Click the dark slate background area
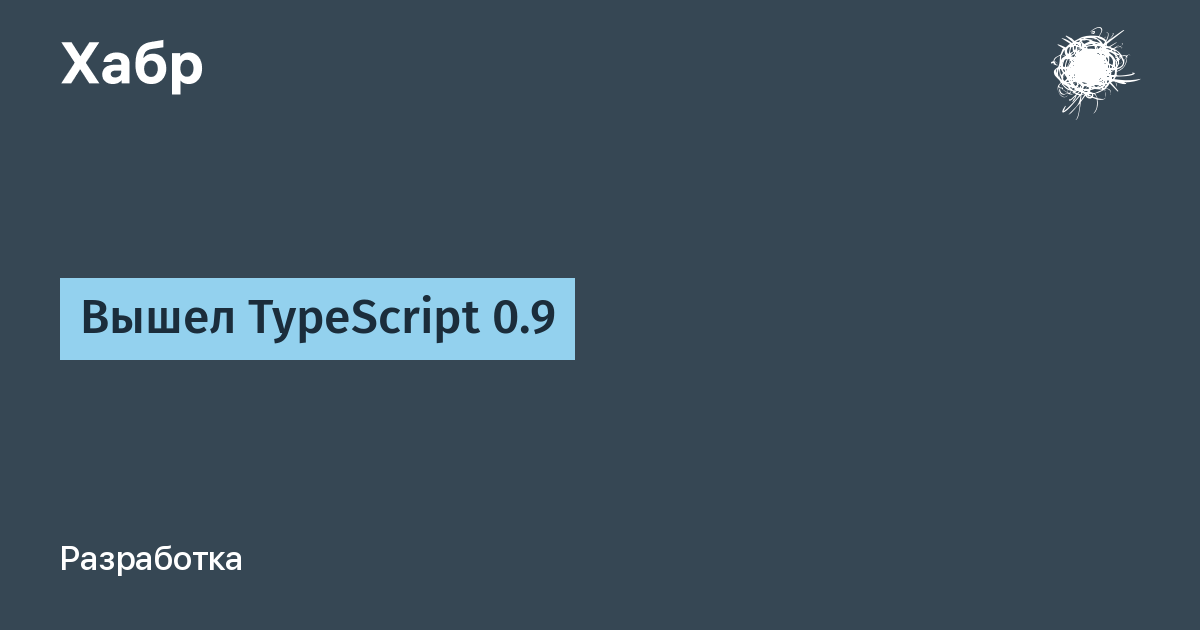 coord(800,450)
